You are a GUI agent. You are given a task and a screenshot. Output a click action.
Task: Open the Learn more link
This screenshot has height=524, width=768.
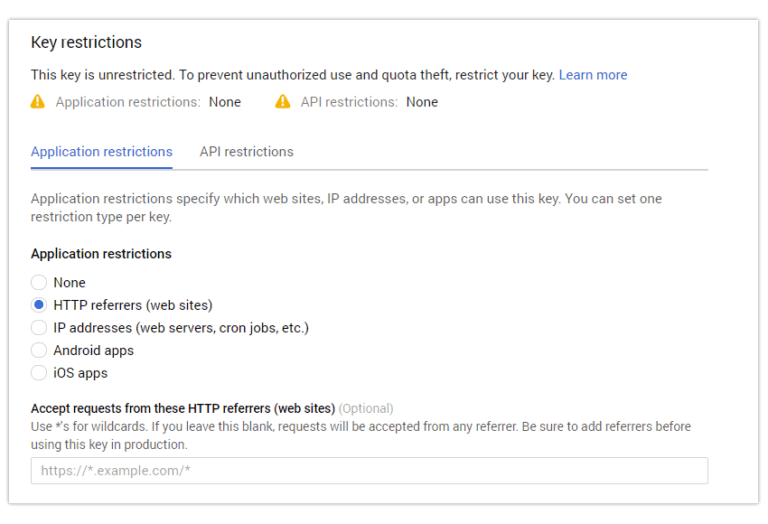pyautogui.click(x=593, y=75)
